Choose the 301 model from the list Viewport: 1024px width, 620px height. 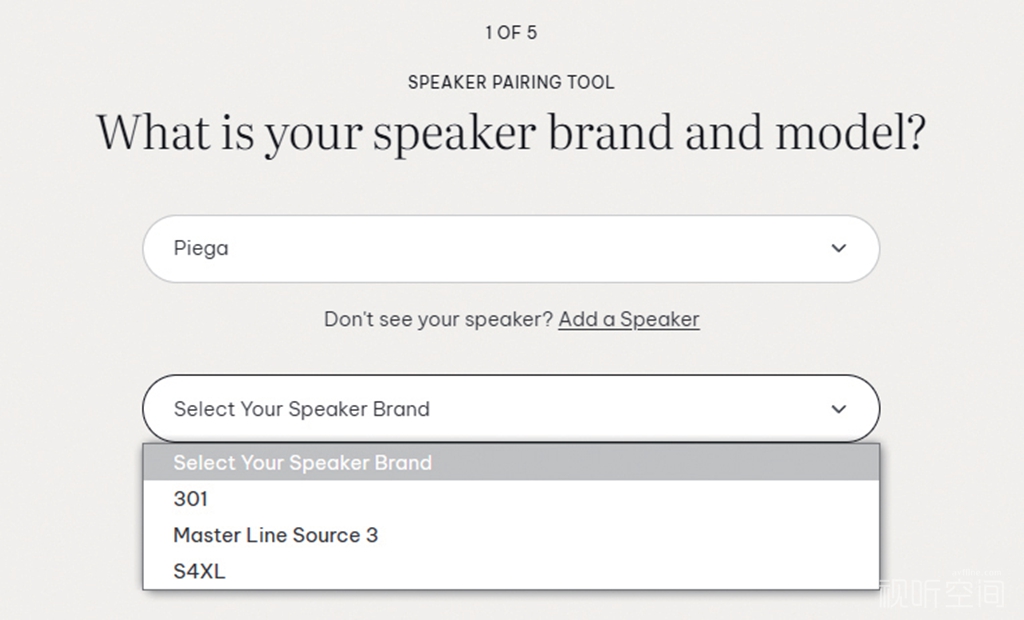click(x=191, y=499)
